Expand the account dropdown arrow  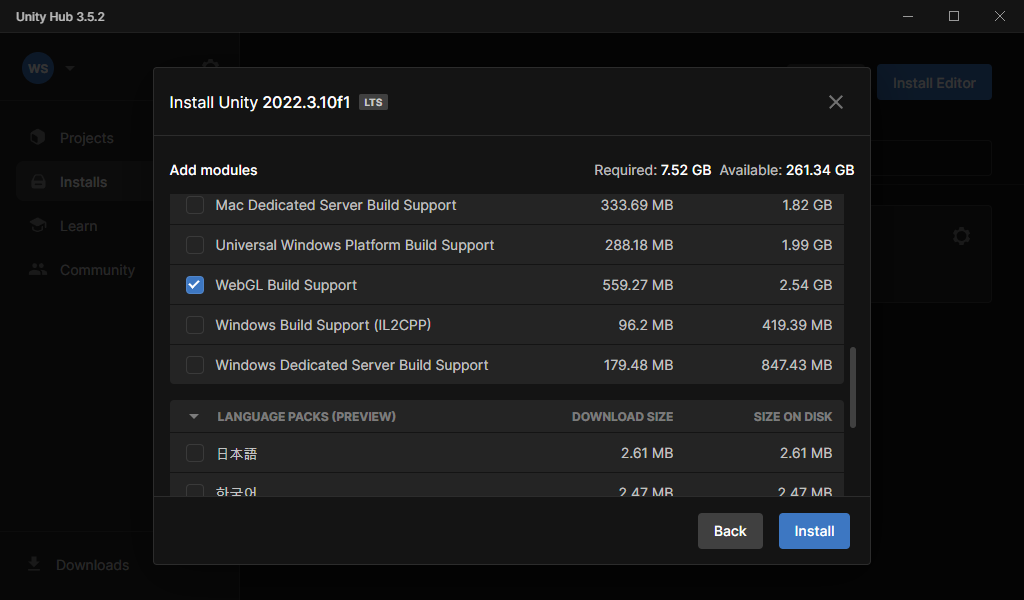click(x=70, y=68)
